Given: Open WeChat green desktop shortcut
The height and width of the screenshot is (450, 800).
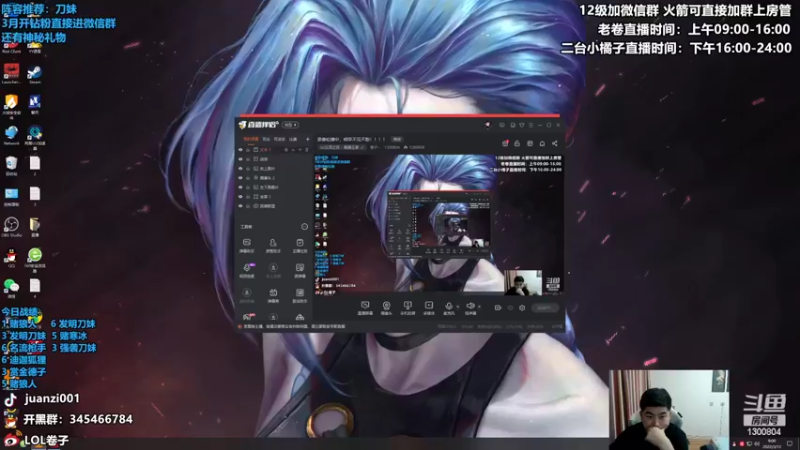Looking at the screenshot, I should point(11,288).
